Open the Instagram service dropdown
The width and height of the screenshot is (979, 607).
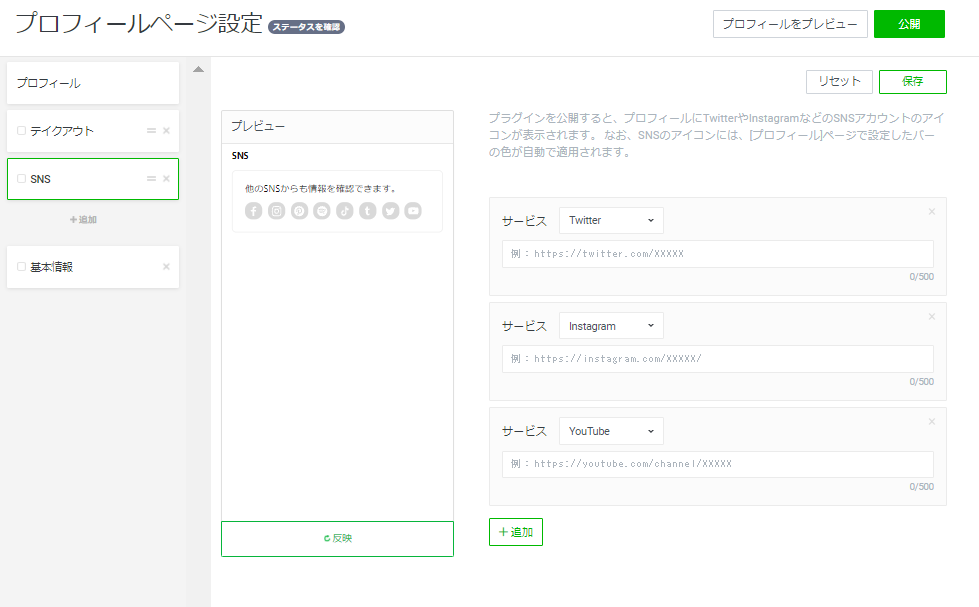[611, 326]
